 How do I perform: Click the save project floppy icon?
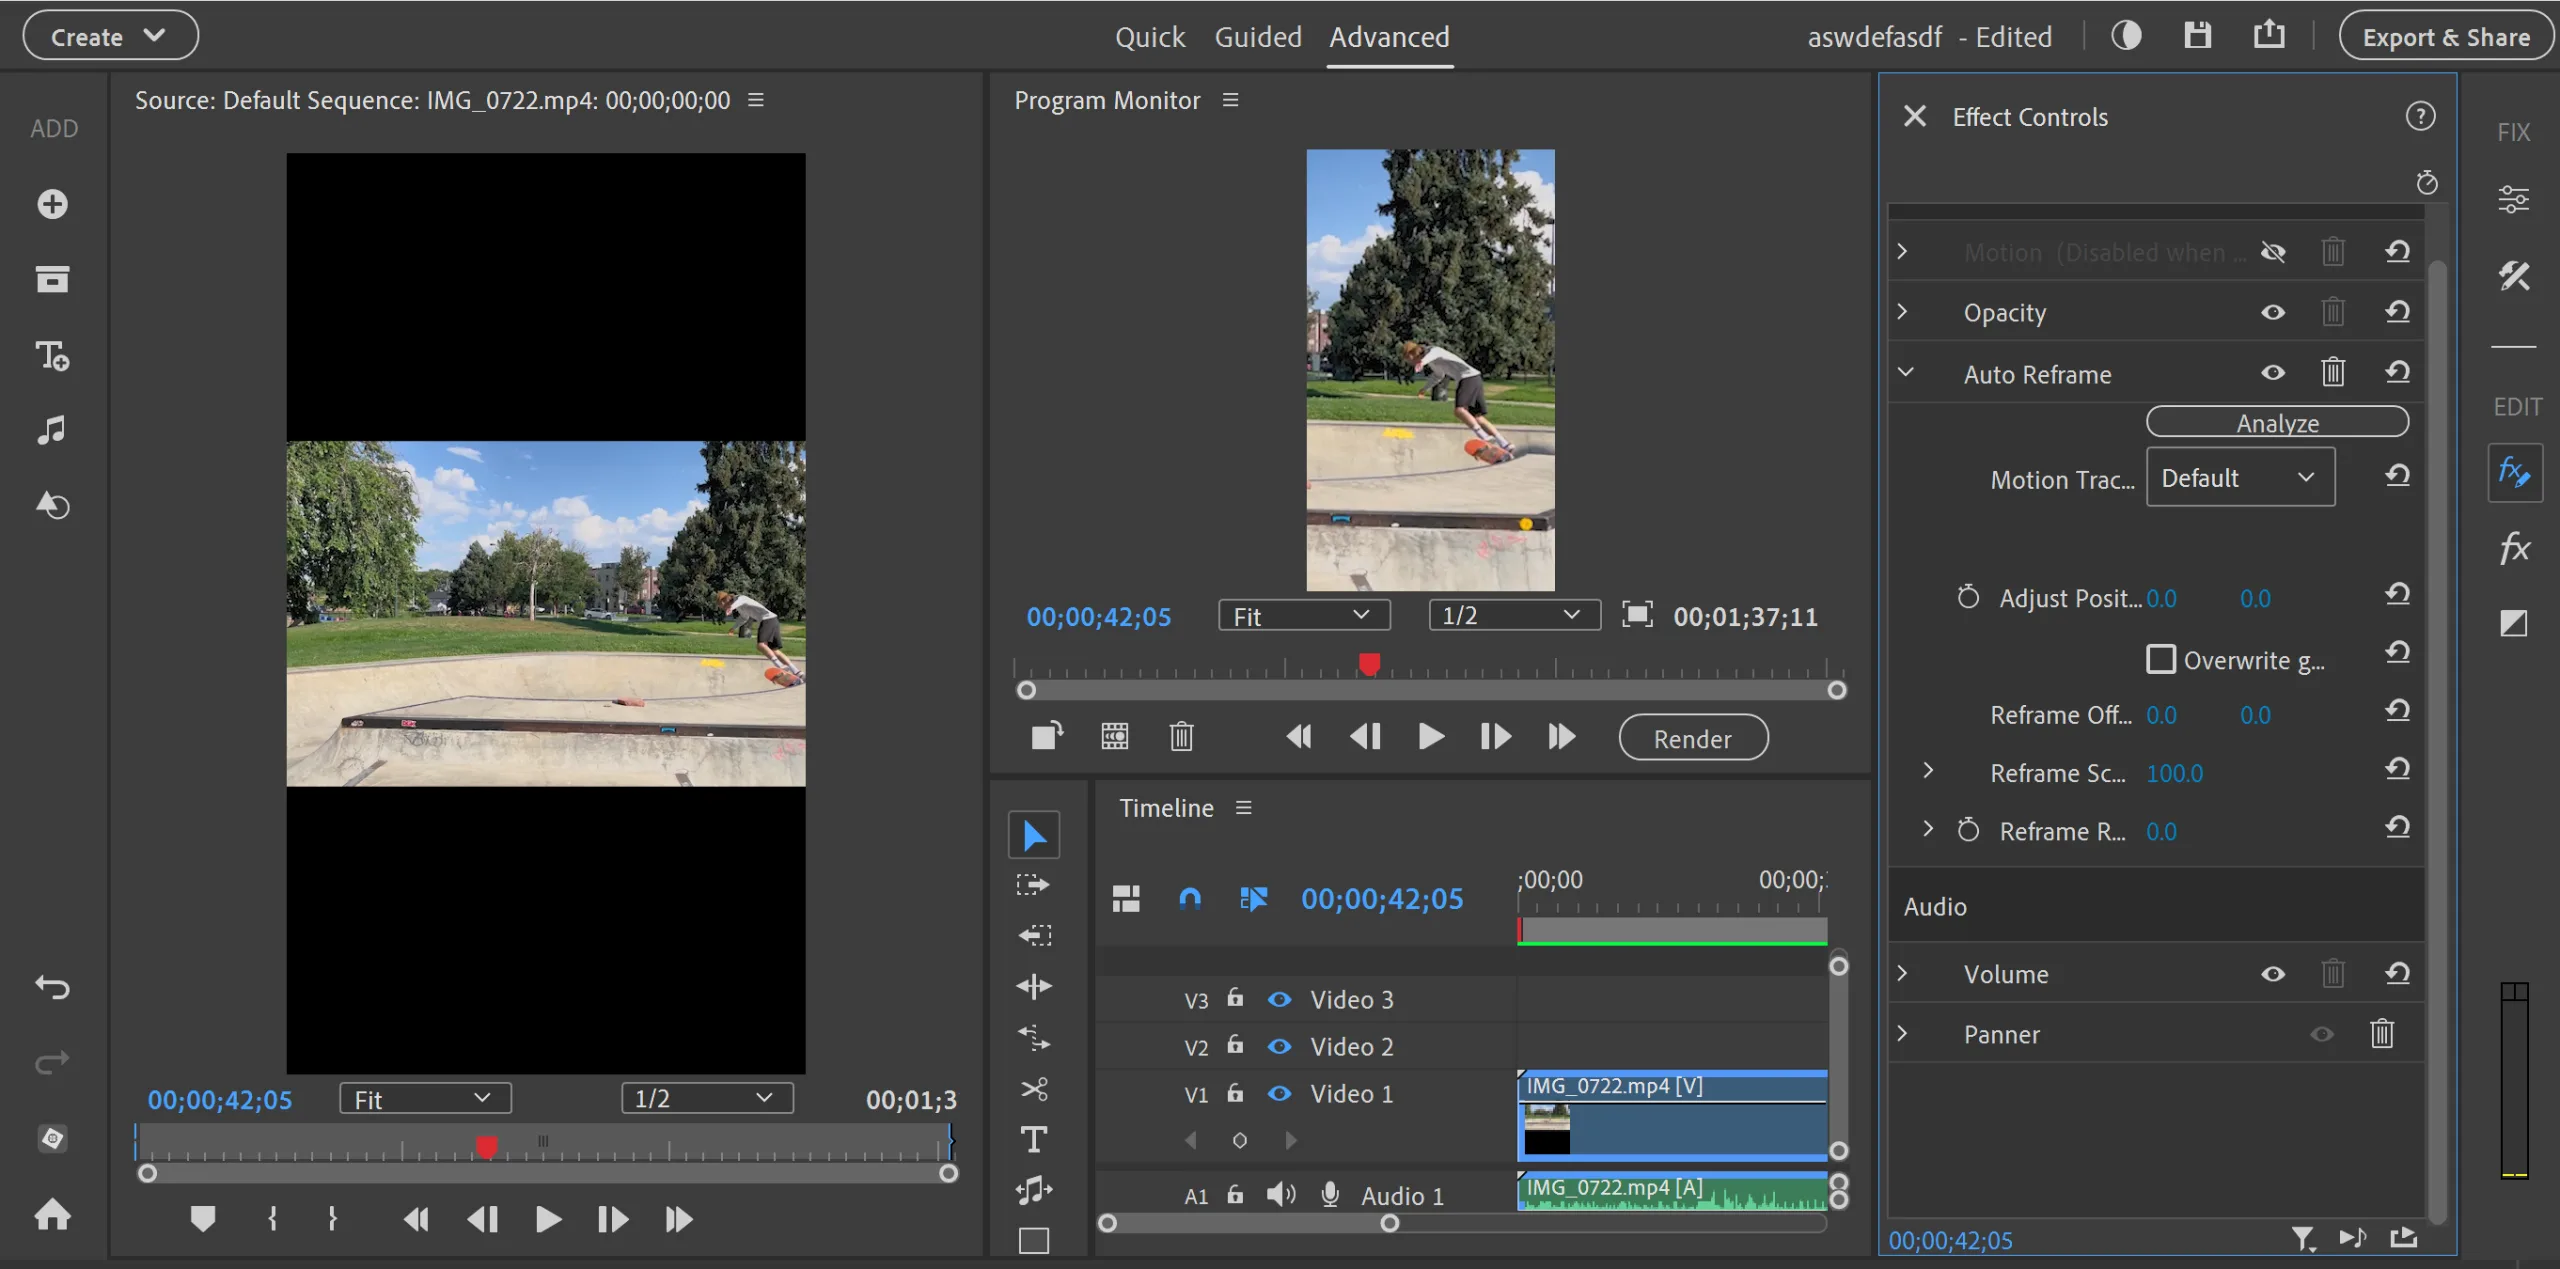point(2197,36)
